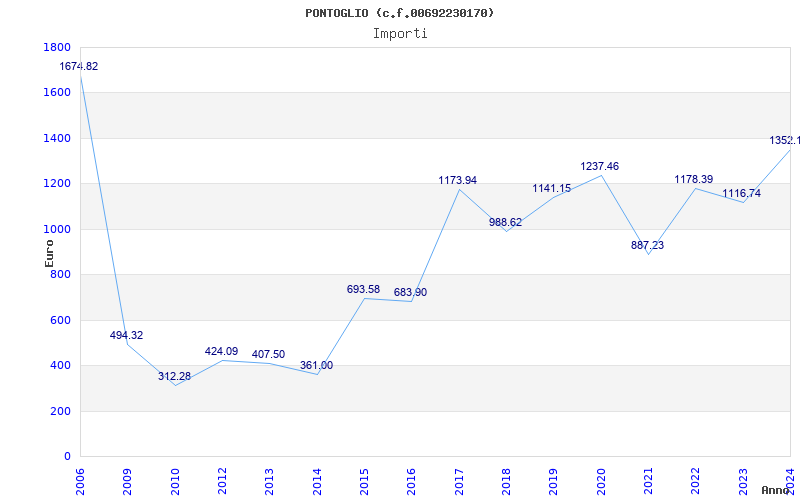Select the 2010 year on x-axis
This screenshot has height=500, width=800.
pos(175,476)
